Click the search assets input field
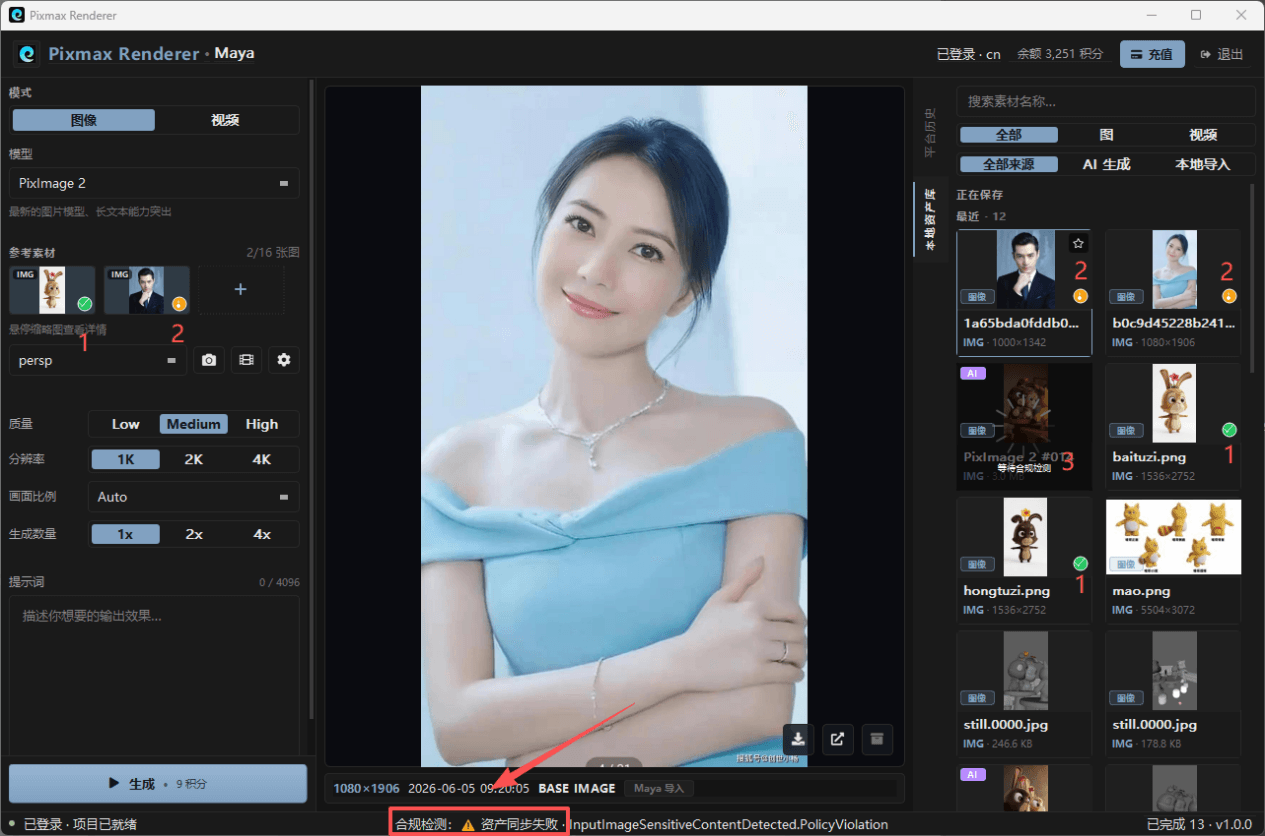This screenshot has height=836, width=1265. pos(1105,101)
